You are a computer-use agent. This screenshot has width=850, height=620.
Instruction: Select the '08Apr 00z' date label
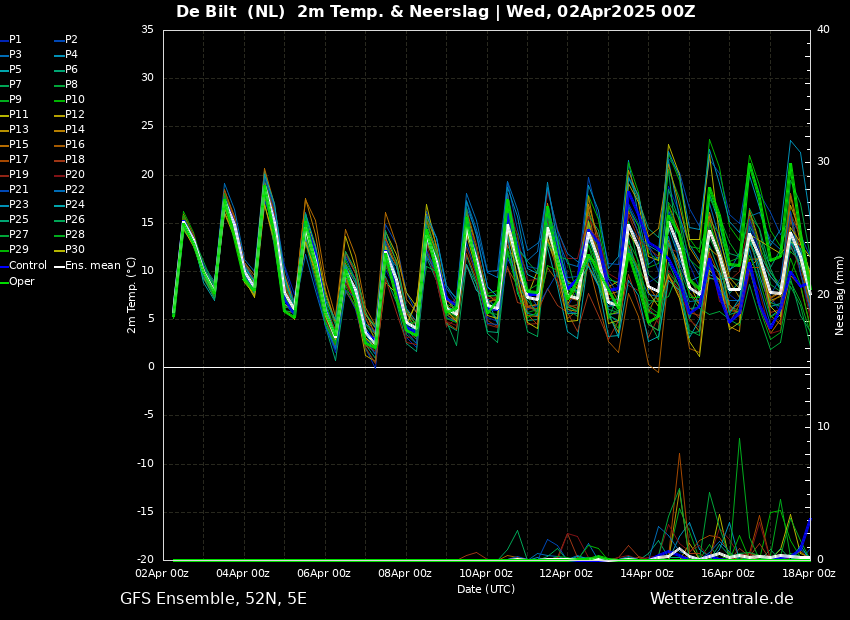tap(404, 573)
